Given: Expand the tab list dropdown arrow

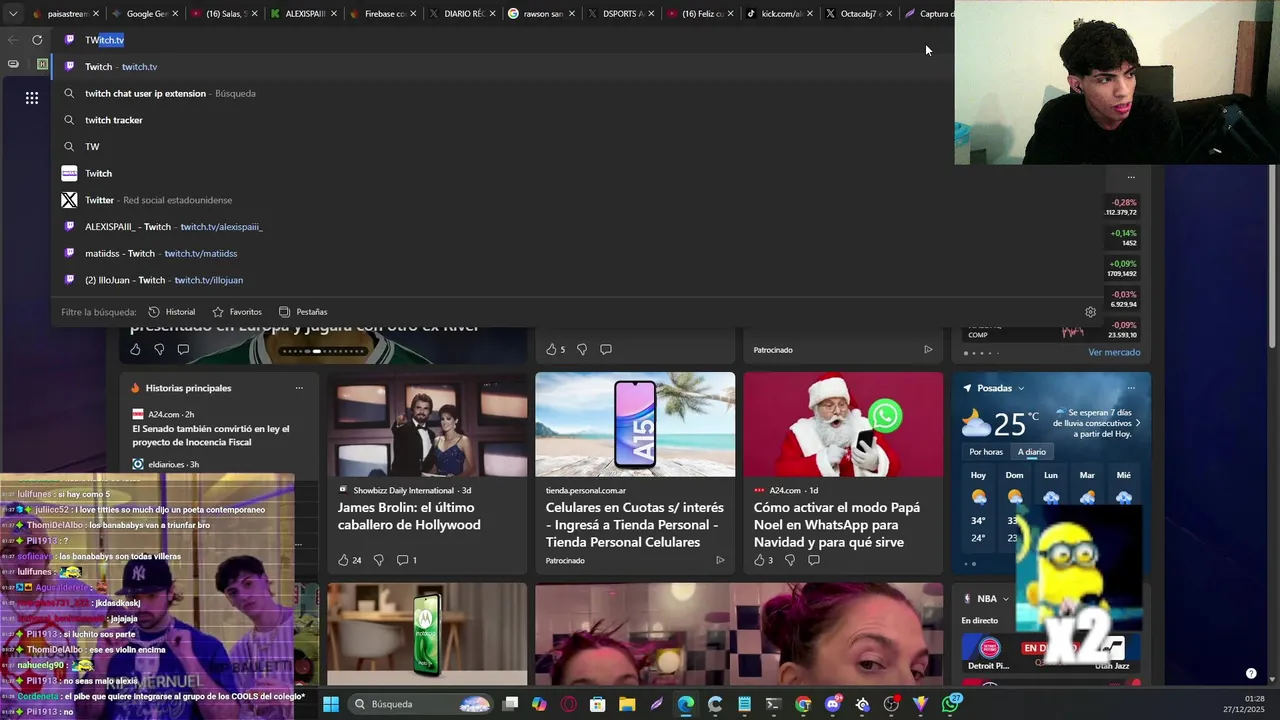Looking at the screenshot, I should 13,14.
